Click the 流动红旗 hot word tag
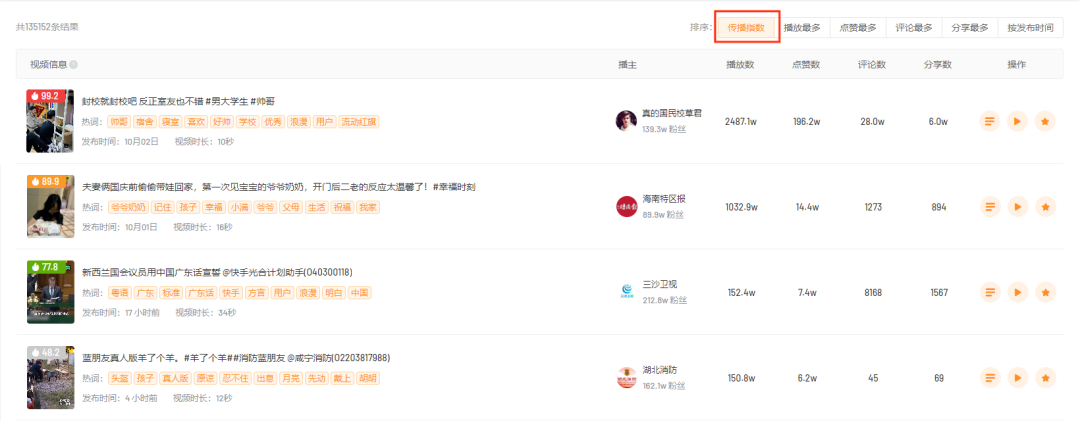The width and height of the screenshot is (1080, 421). pyautogui.click(x=358, y=122)
